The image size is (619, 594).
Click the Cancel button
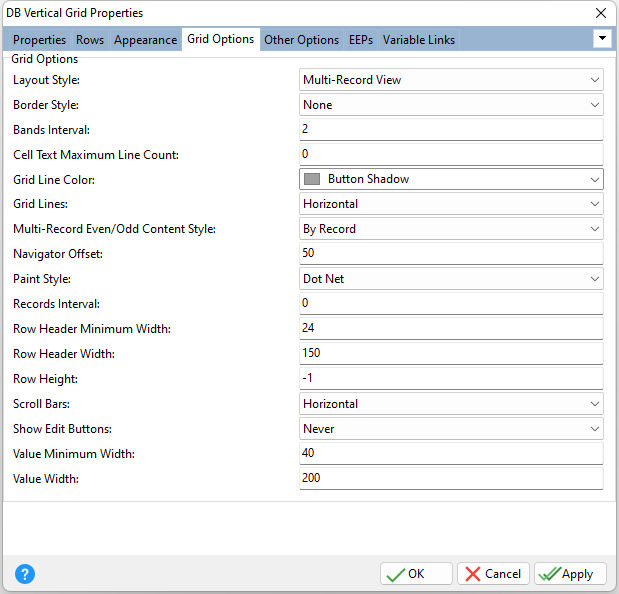coord(493,574)
